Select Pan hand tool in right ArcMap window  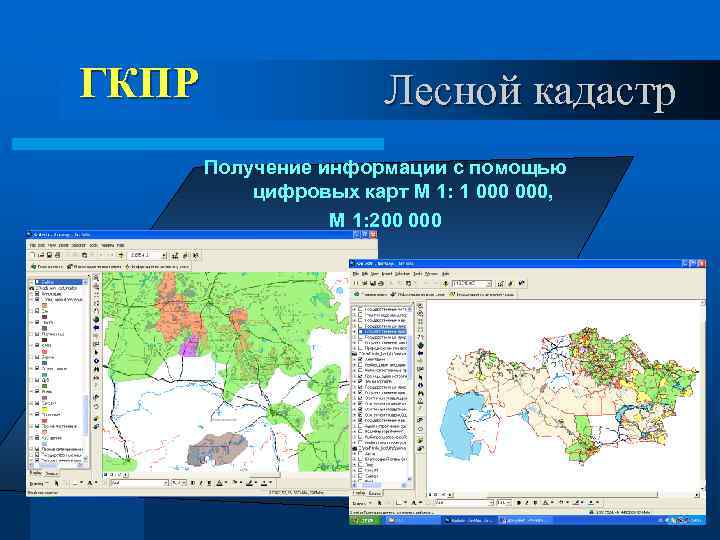tap(420, 338)
